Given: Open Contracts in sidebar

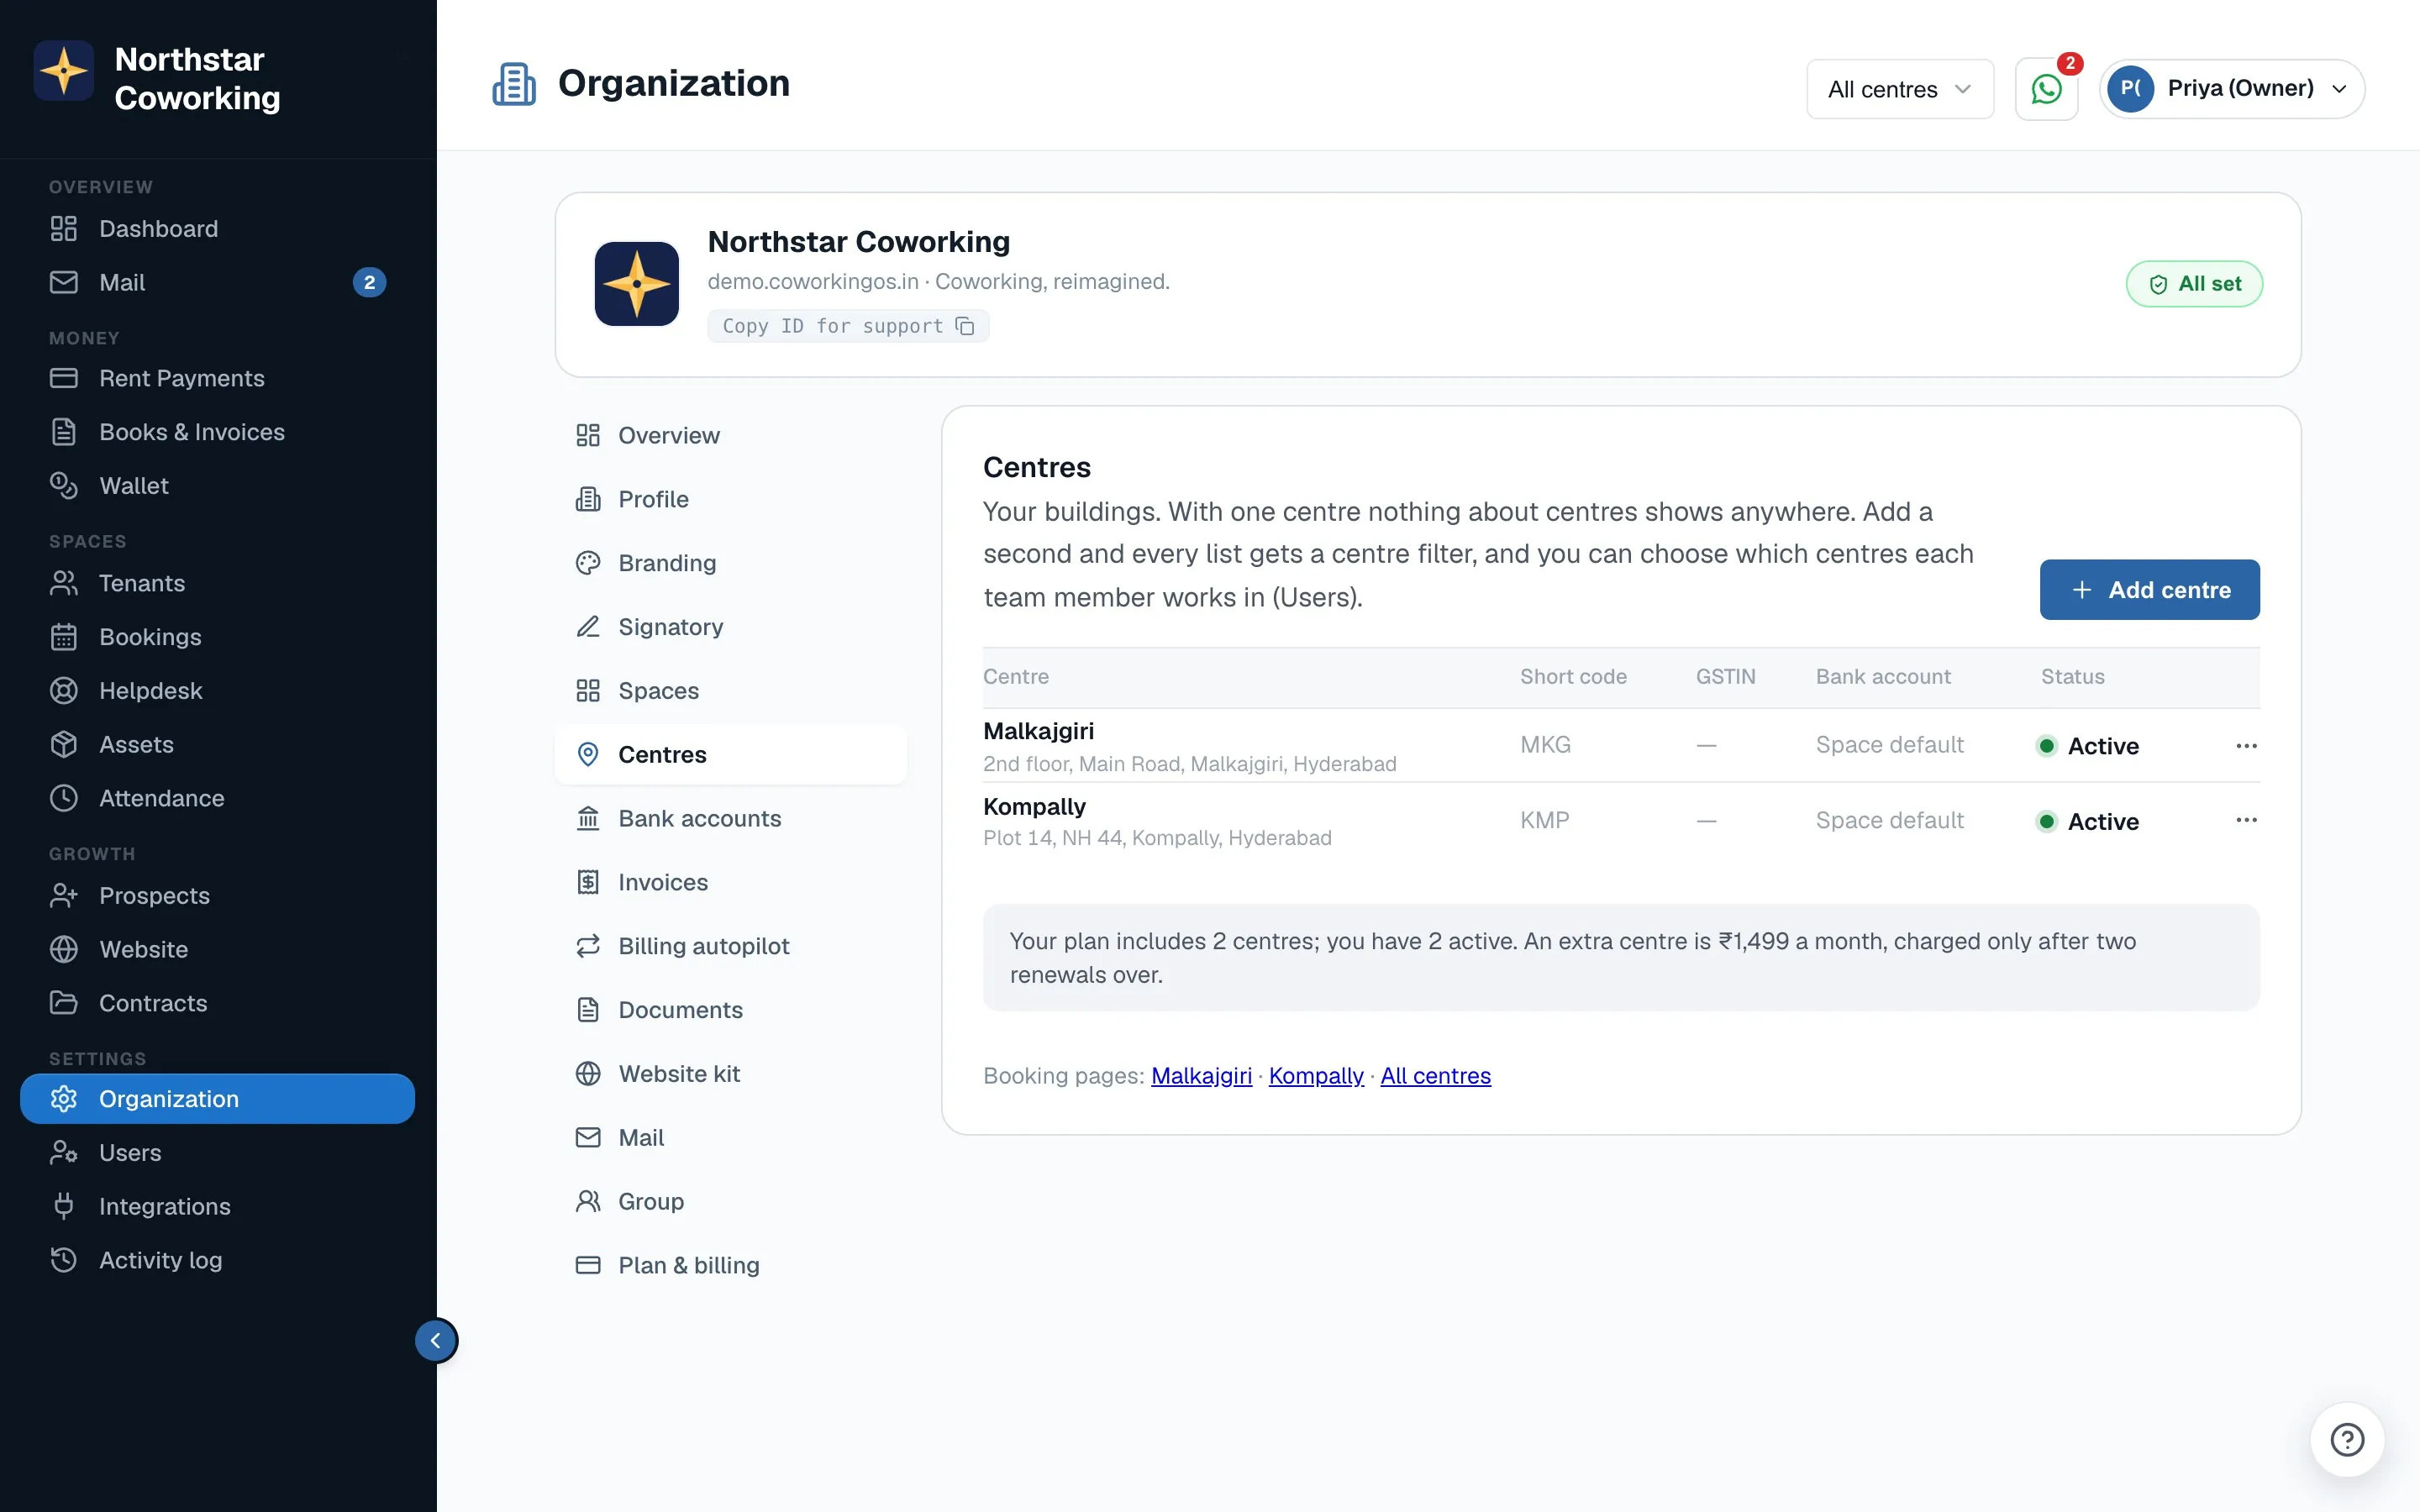Looking at the screenshot, I should tap(218, 1004).
